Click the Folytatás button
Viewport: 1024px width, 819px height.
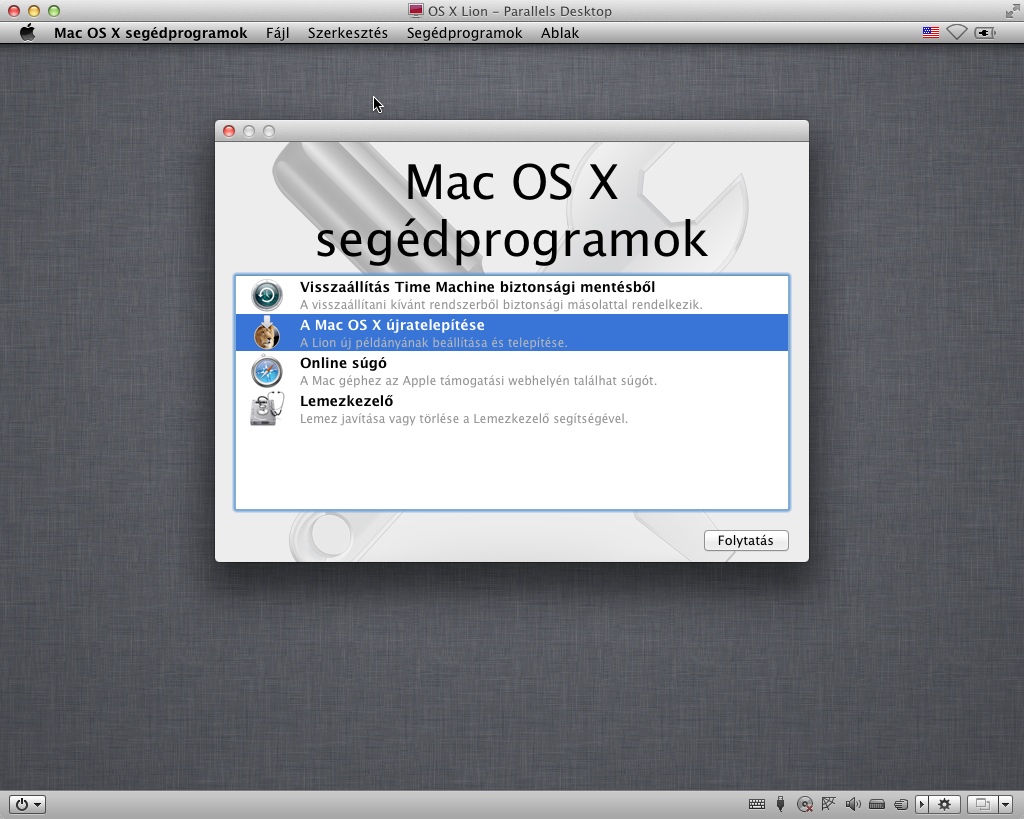[x=746, y=540]
